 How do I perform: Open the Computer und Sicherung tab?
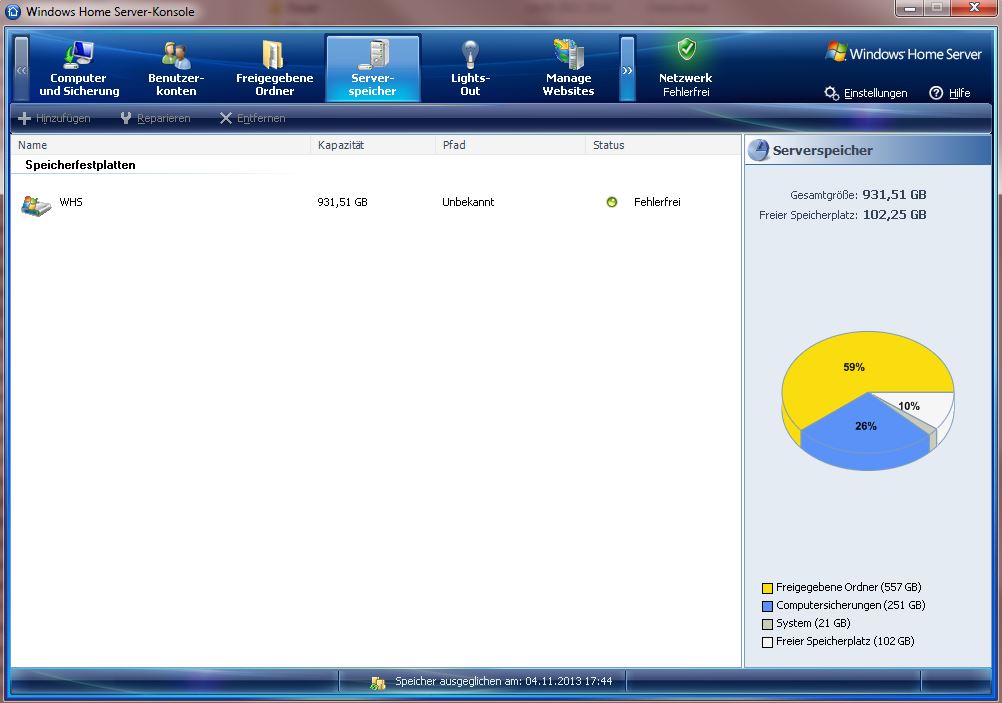pos(79,68)
